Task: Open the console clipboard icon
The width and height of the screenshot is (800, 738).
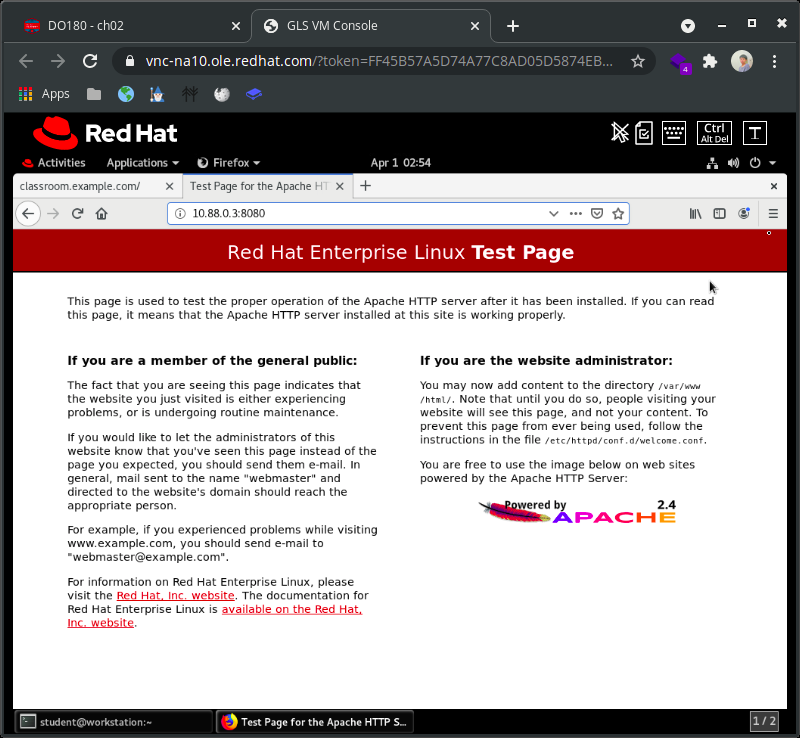Action: click(644, 133)
